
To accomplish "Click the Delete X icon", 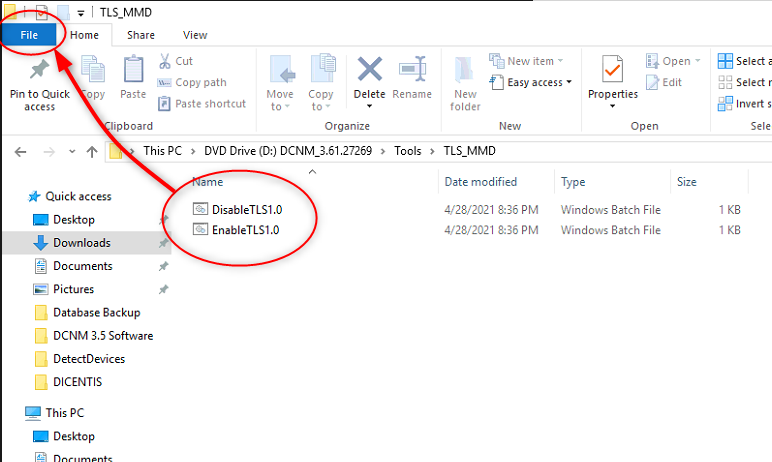I will (x=369, y=69).
